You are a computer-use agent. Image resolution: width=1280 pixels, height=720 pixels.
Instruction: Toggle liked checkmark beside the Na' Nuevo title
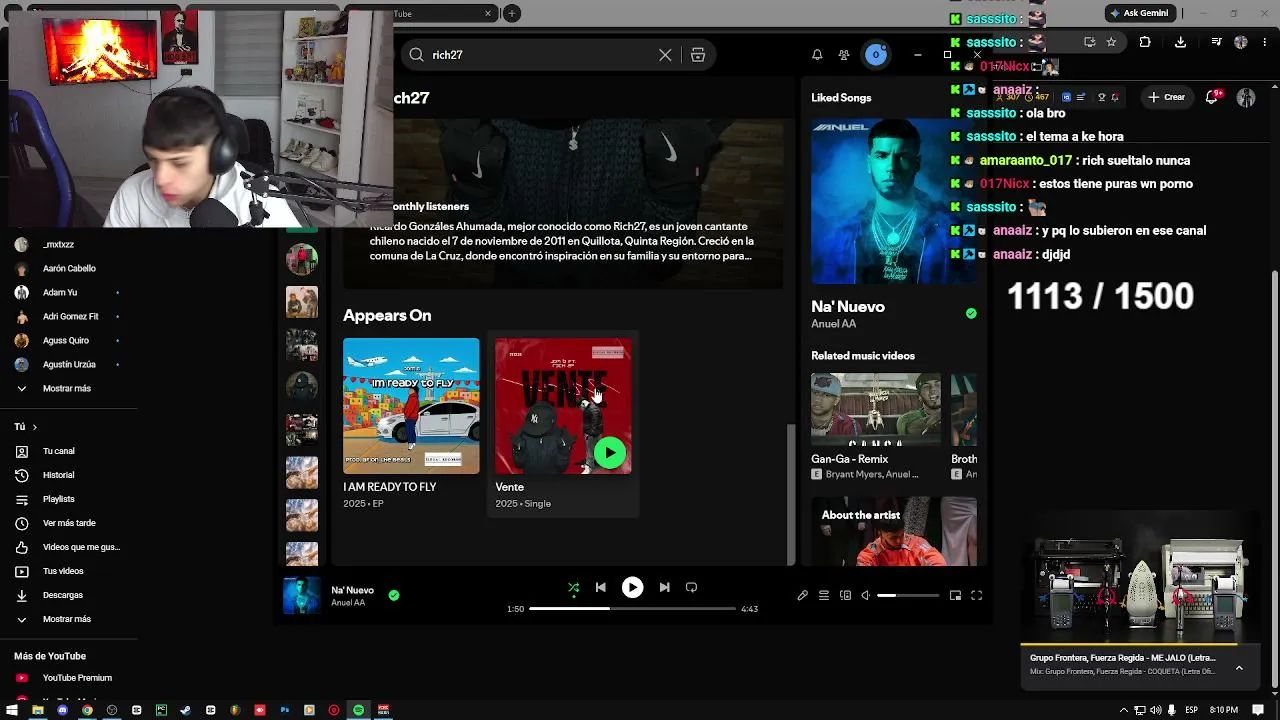971,314
